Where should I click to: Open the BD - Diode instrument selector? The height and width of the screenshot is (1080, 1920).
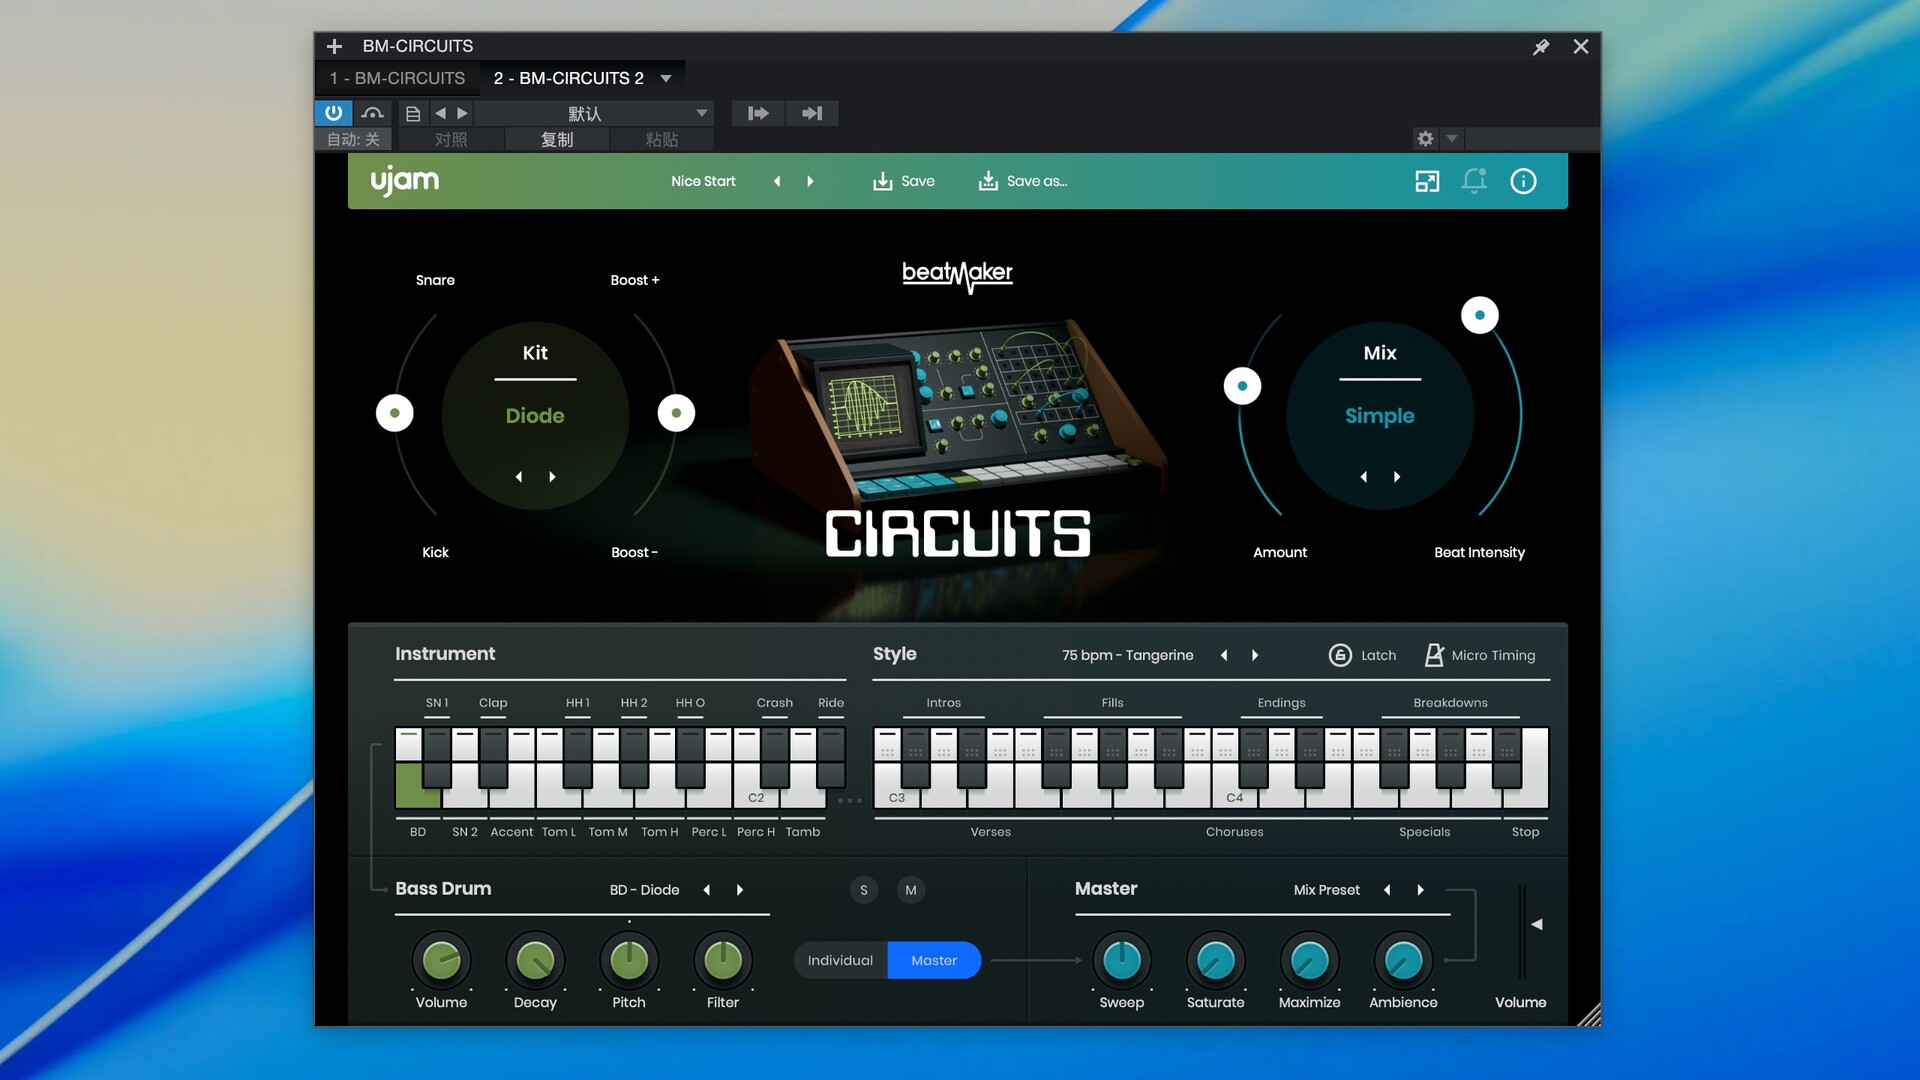(x=644, y=890)
